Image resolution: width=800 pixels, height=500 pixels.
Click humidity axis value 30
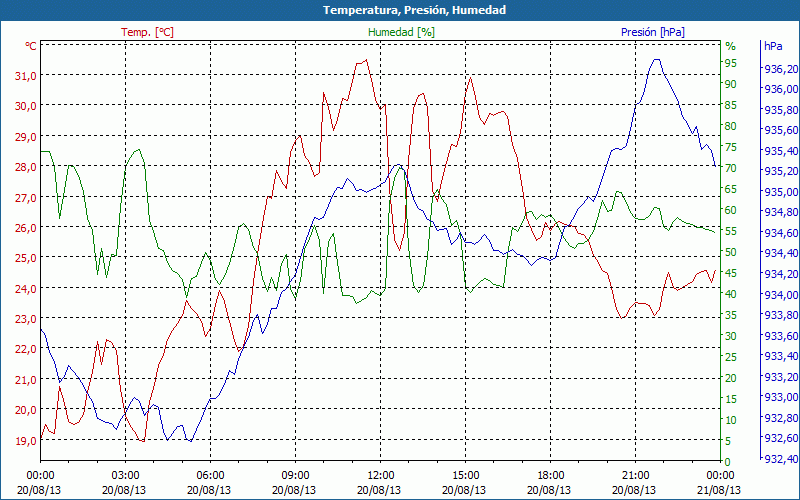731,336
